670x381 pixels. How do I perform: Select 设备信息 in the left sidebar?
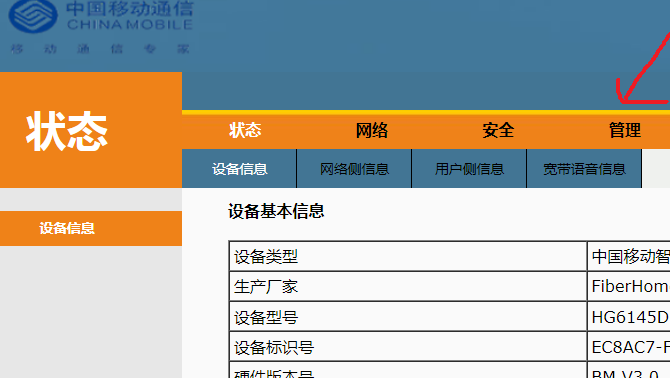tap(91, 228)
